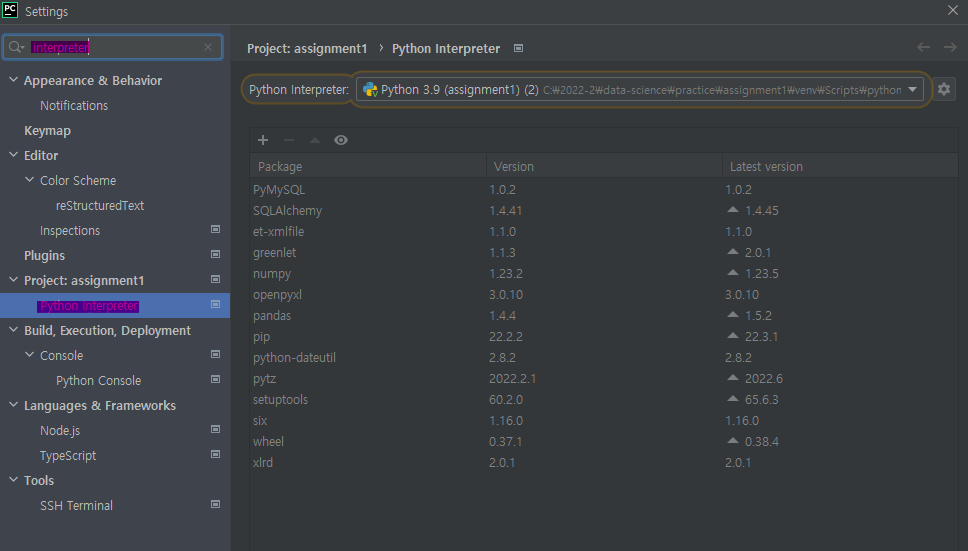Collapse the Editor section
Screen dimensions: 968x551
coord(14,155)
